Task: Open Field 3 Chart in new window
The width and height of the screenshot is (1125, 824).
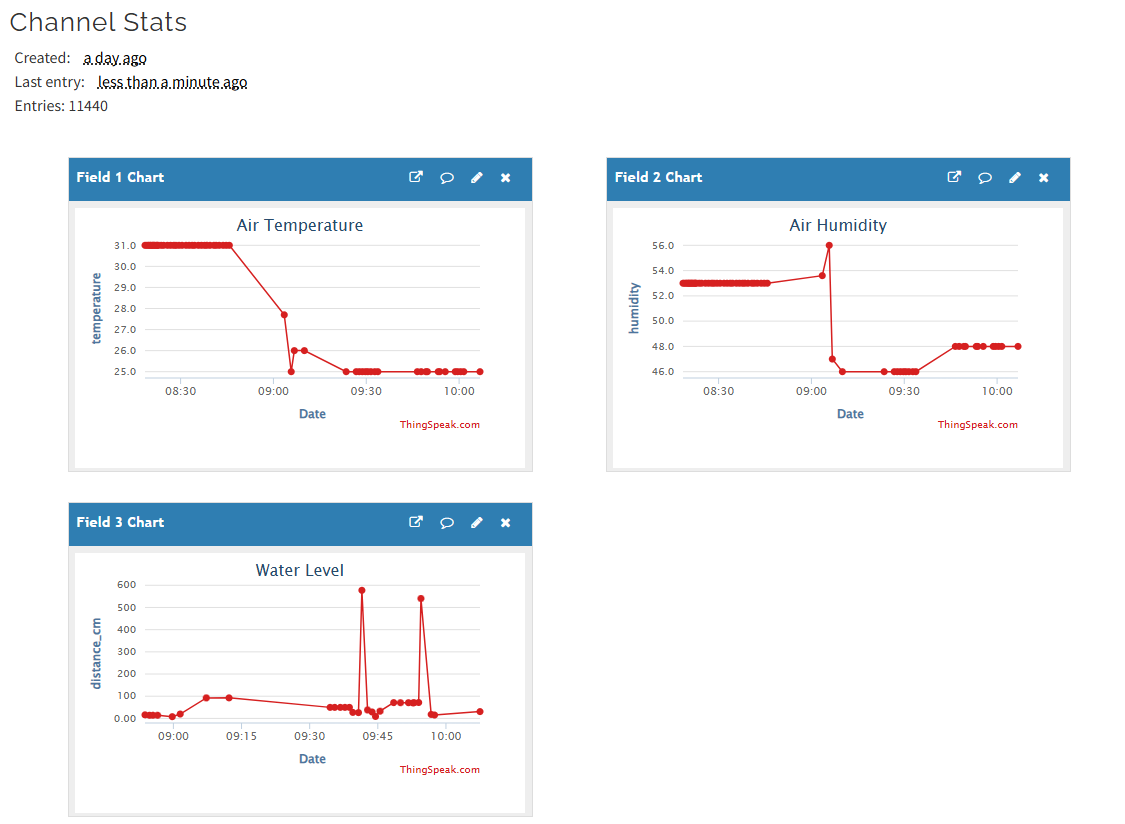Action: click(415, 523)
